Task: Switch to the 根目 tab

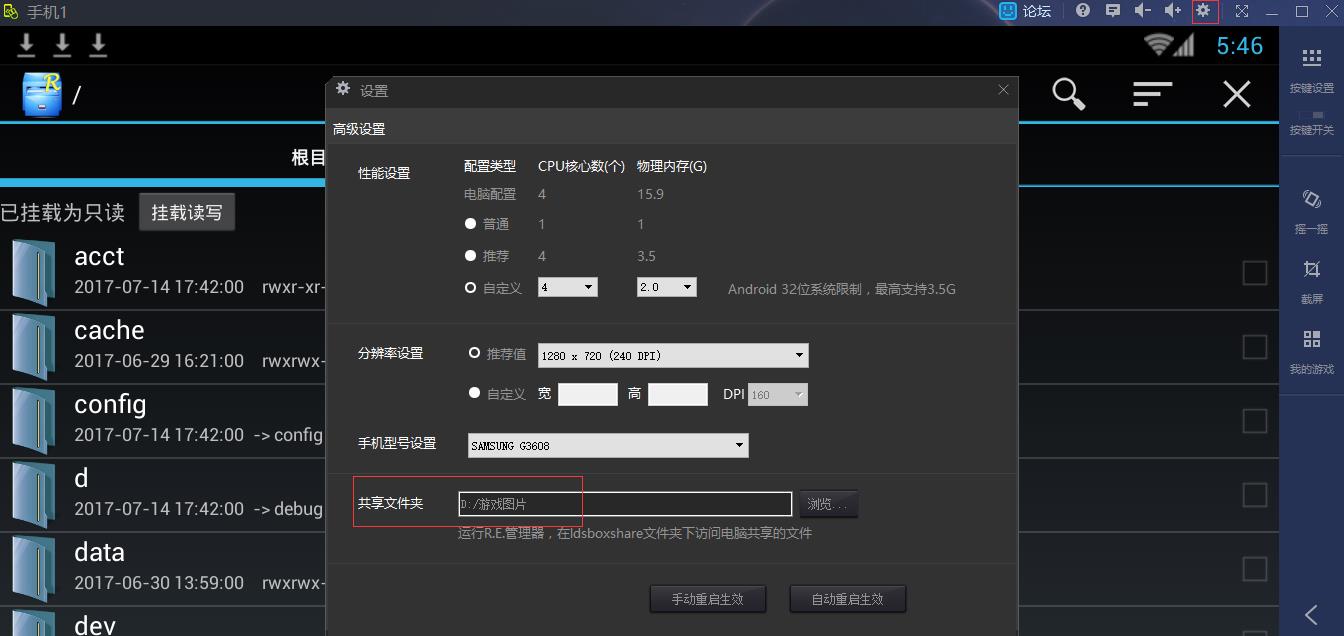Action: (x=308, y=157)
